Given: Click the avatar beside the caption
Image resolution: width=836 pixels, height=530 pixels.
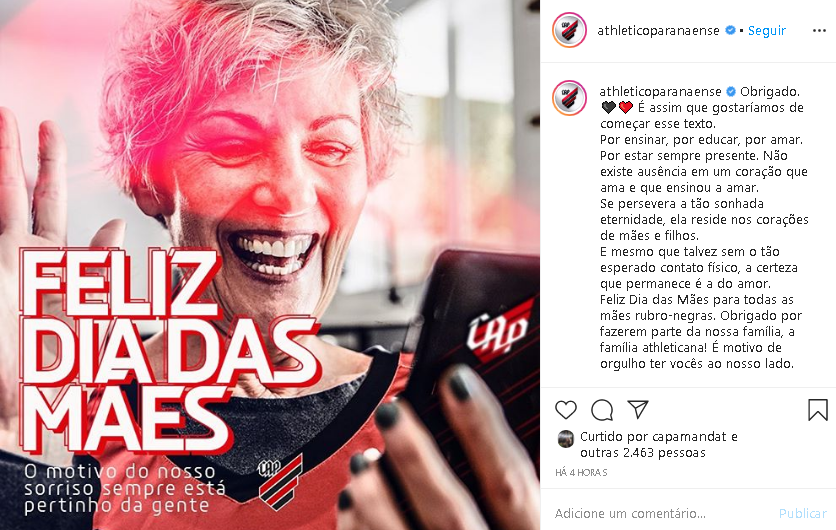Looking at the screenshot, I should [x=569, y=98].
